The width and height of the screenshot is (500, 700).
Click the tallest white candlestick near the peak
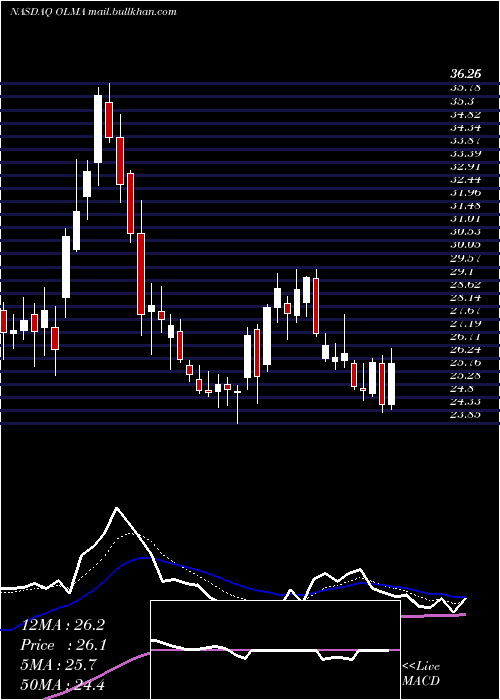point(98,129)
